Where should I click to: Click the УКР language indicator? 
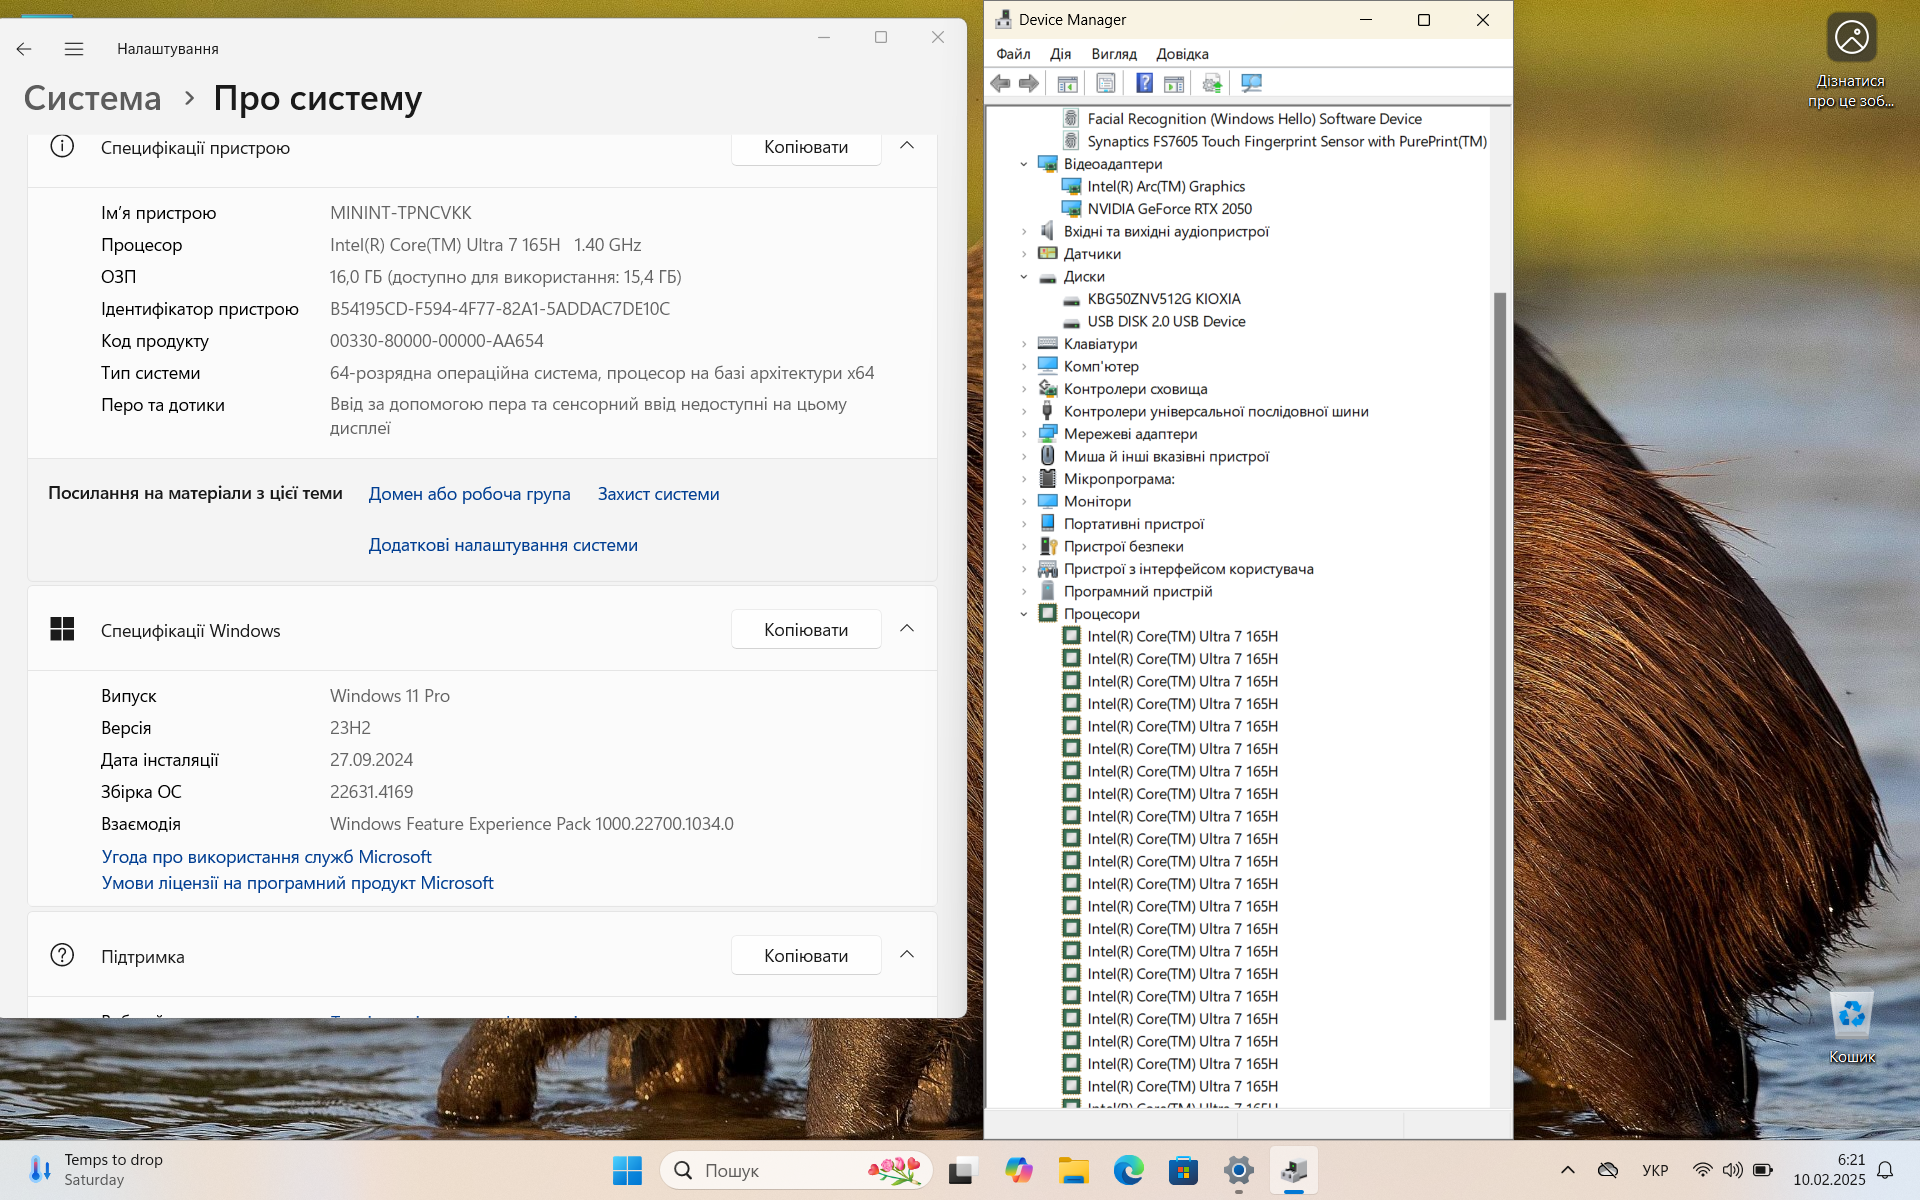(x=1655, y=1170)
